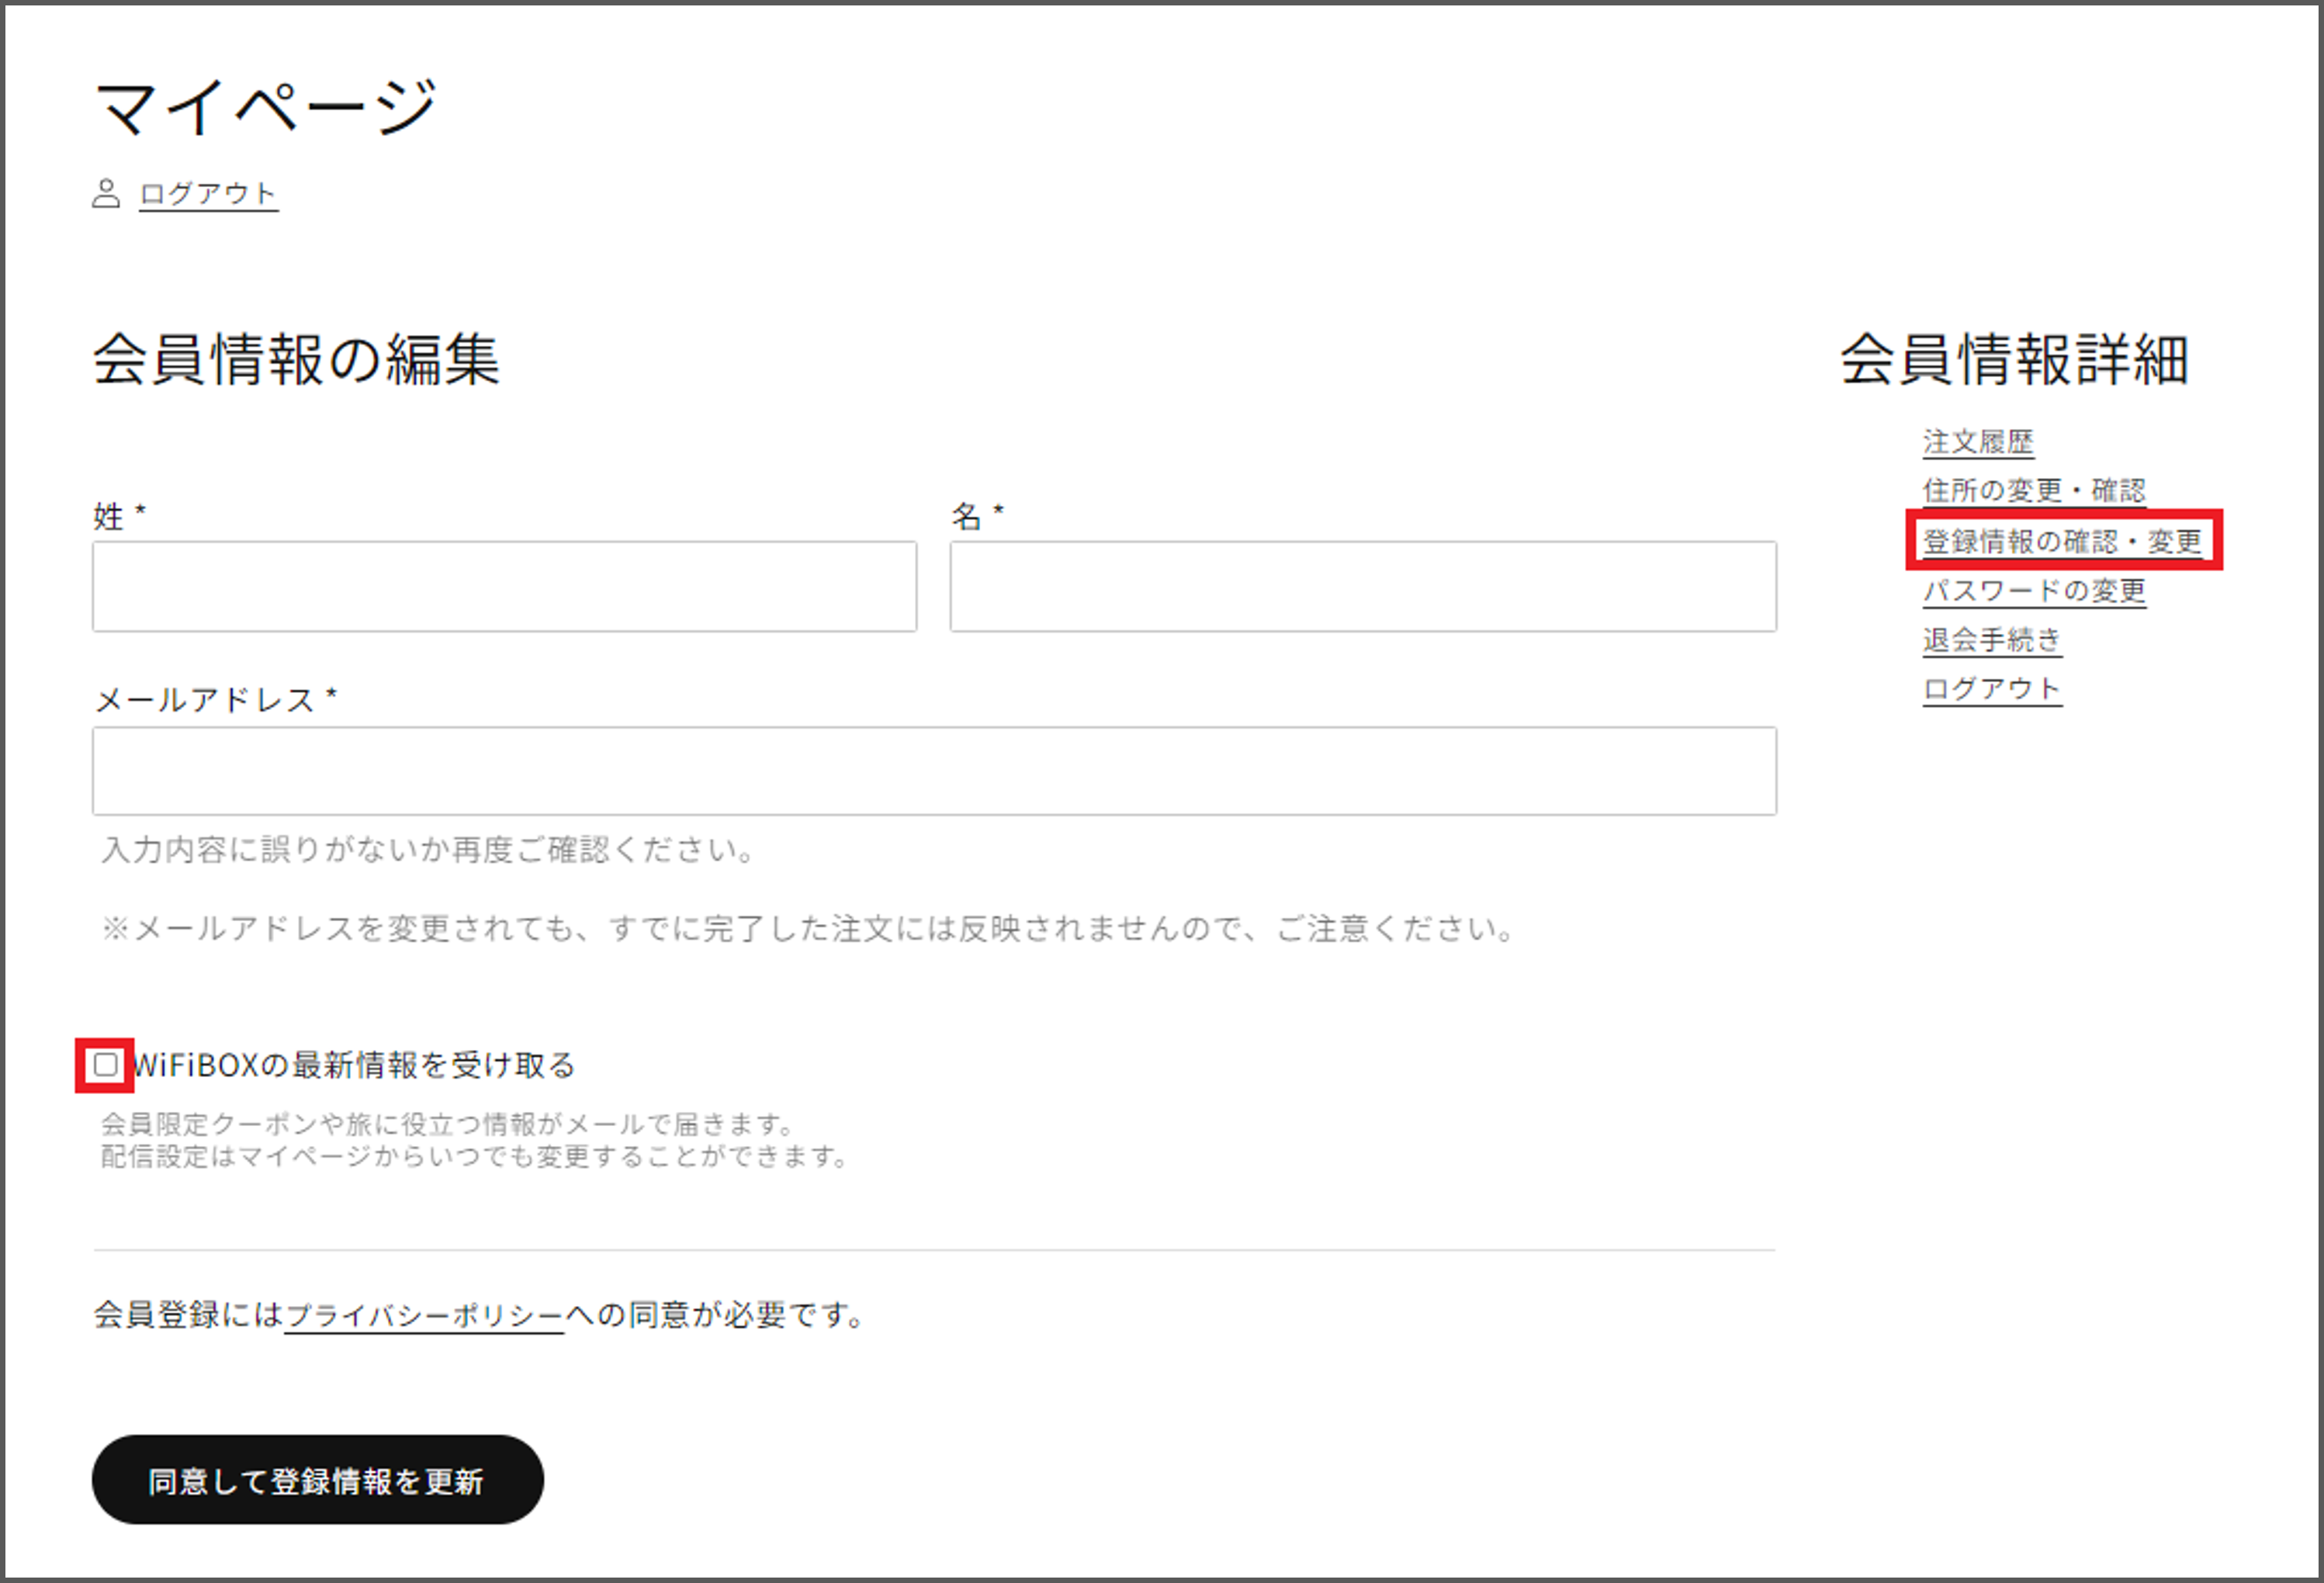Click the マイページ page heading
This screenshot has height=1583, width=2324.
coord(266,105)
